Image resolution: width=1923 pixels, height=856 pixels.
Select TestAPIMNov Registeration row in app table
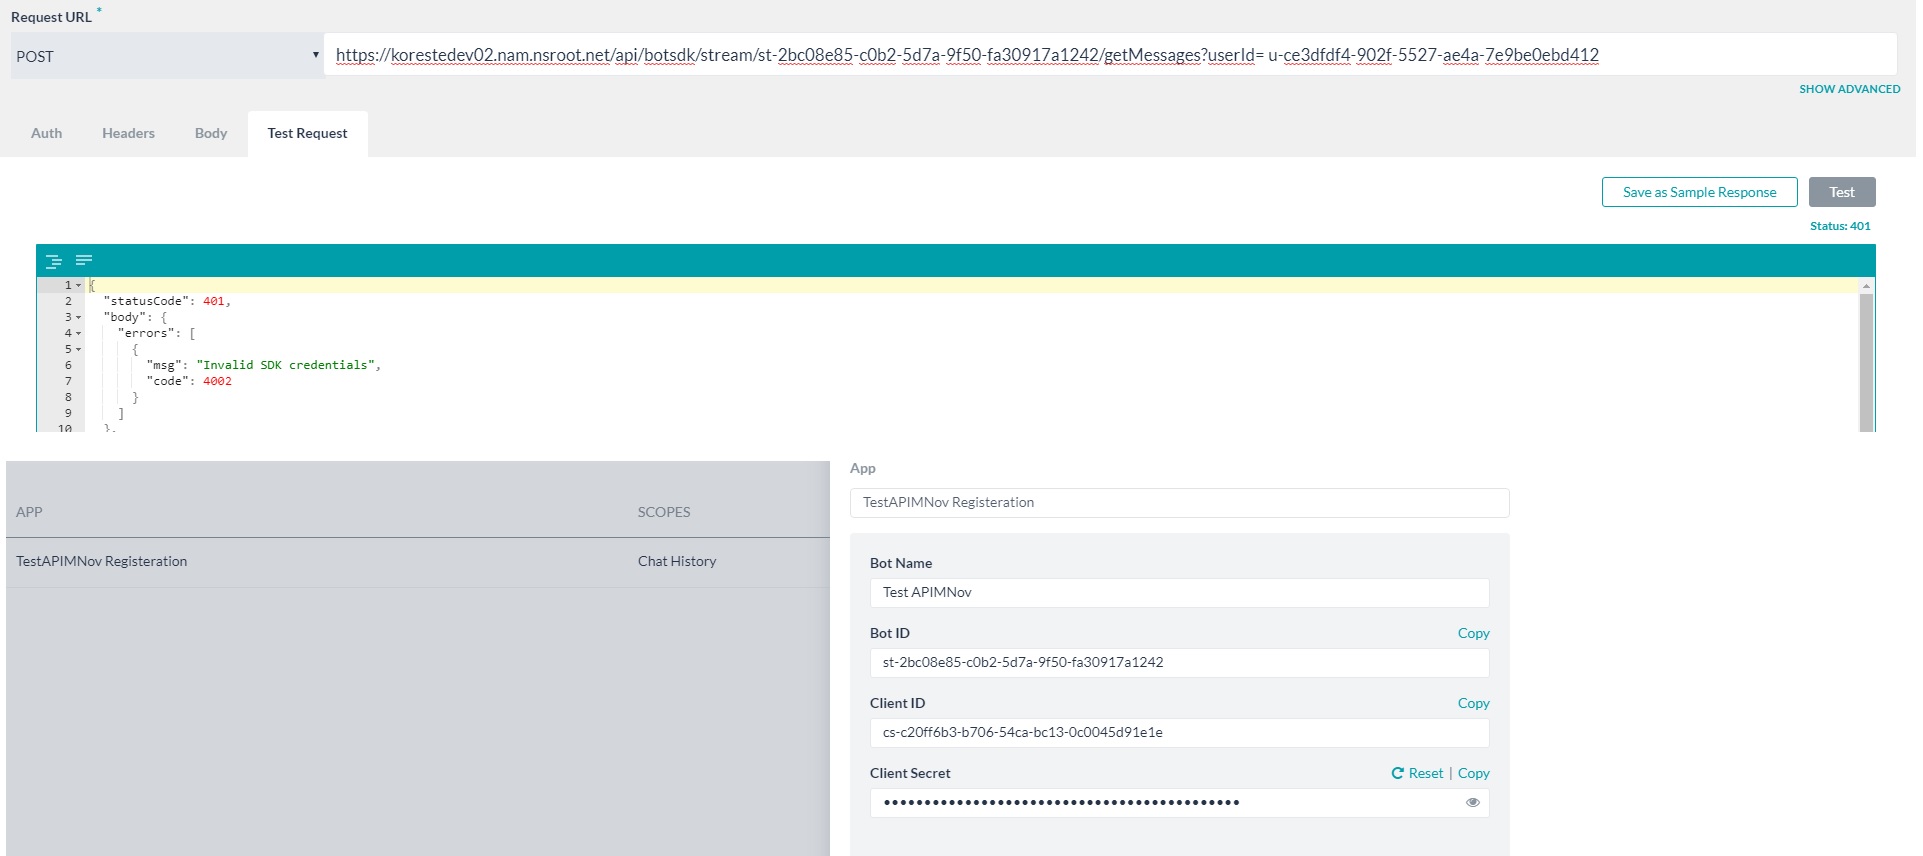pyautogui.click(x=418, y=562)
